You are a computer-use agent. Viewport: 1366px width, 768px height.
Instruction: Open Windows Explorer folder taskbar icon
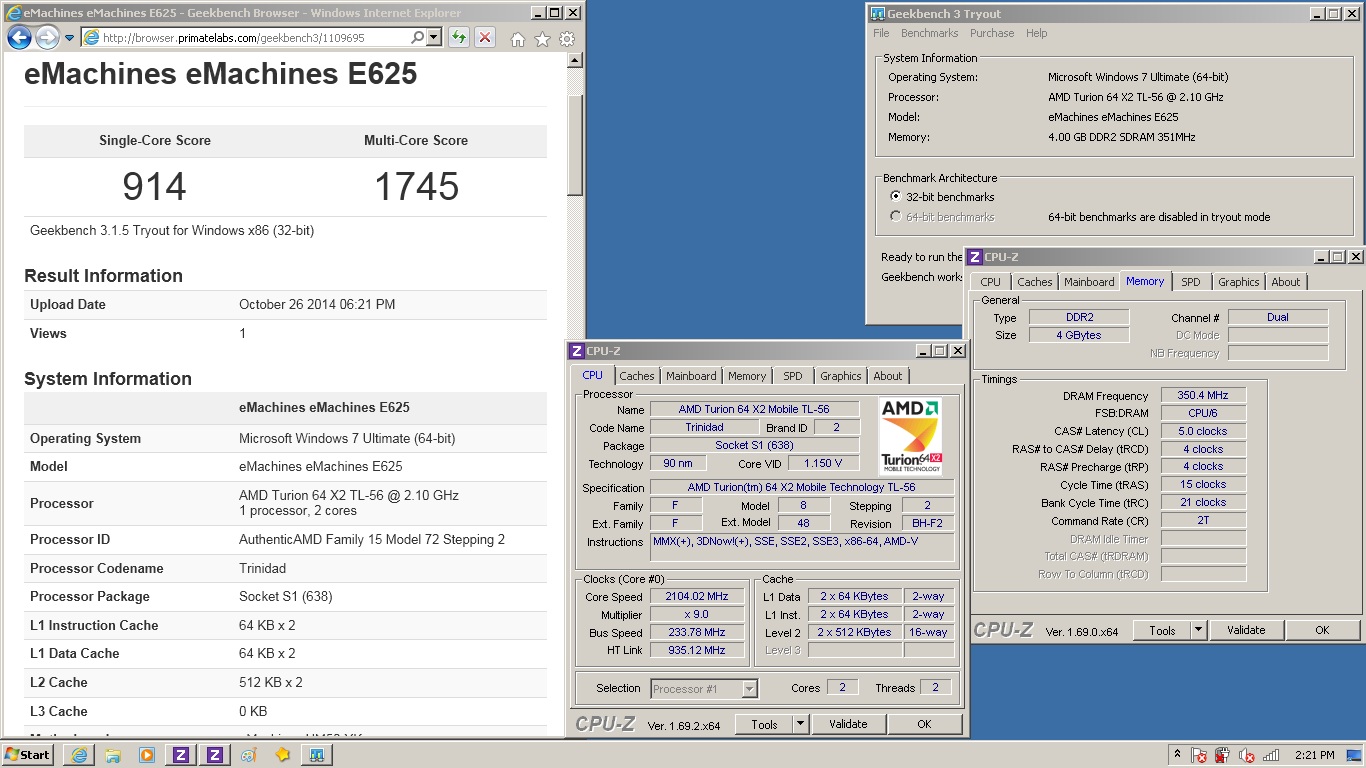point(113,755)
